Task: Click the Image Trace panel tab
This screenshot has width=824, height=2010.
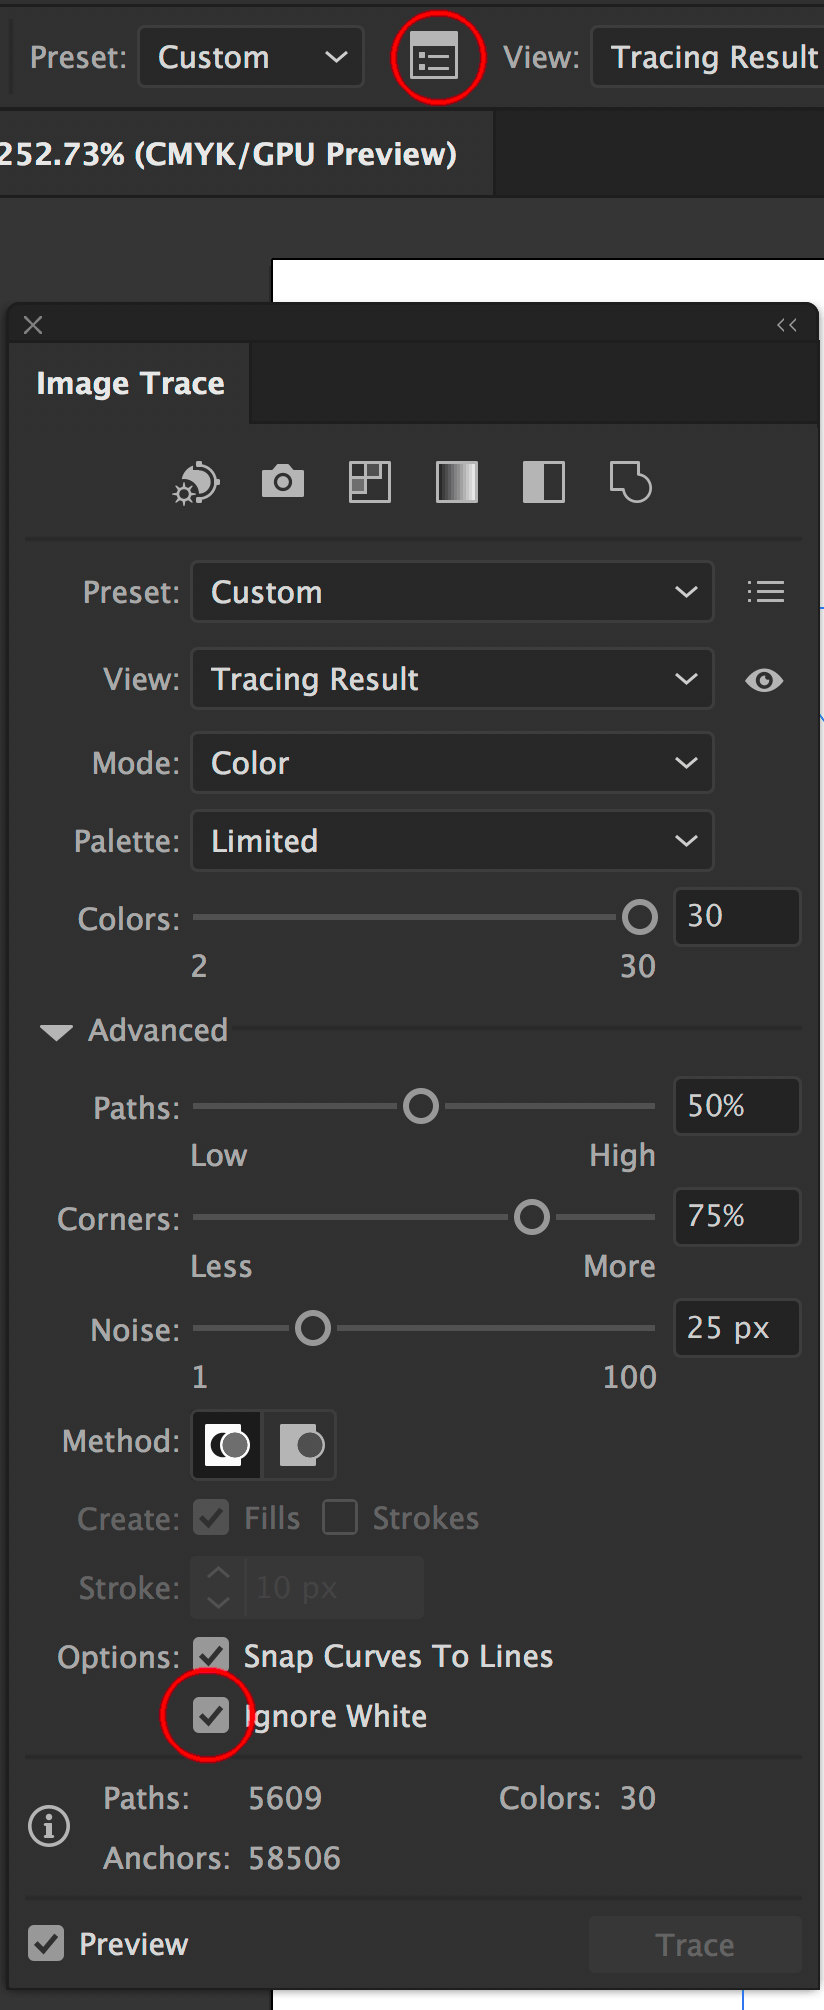Action: 130,383
